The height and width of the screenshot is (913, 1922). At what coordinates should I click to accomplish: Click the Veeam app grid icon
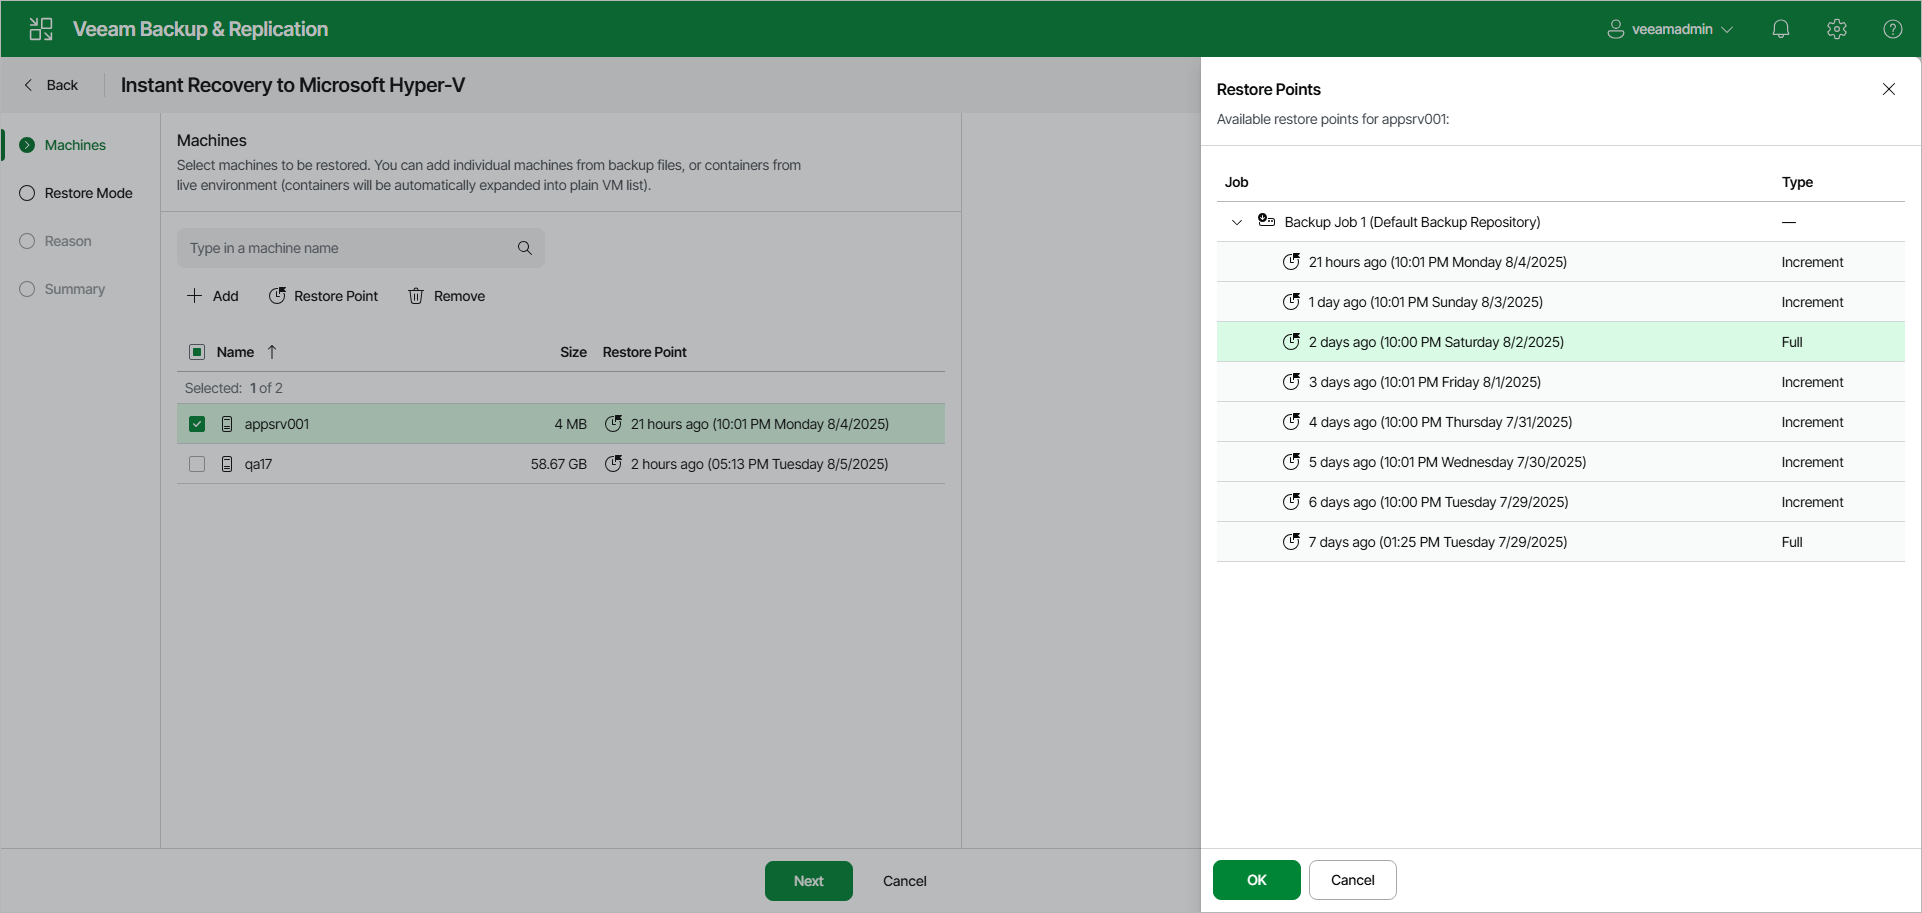pos(41,29)
